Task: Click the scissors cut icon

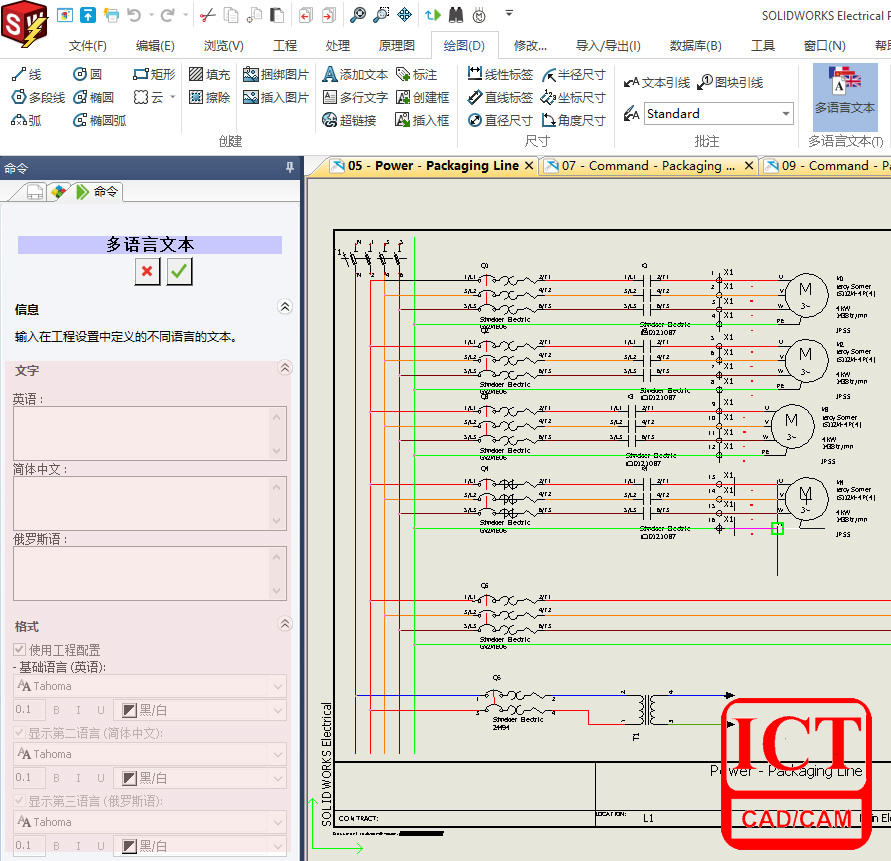Action: click(x=207, y=15)
